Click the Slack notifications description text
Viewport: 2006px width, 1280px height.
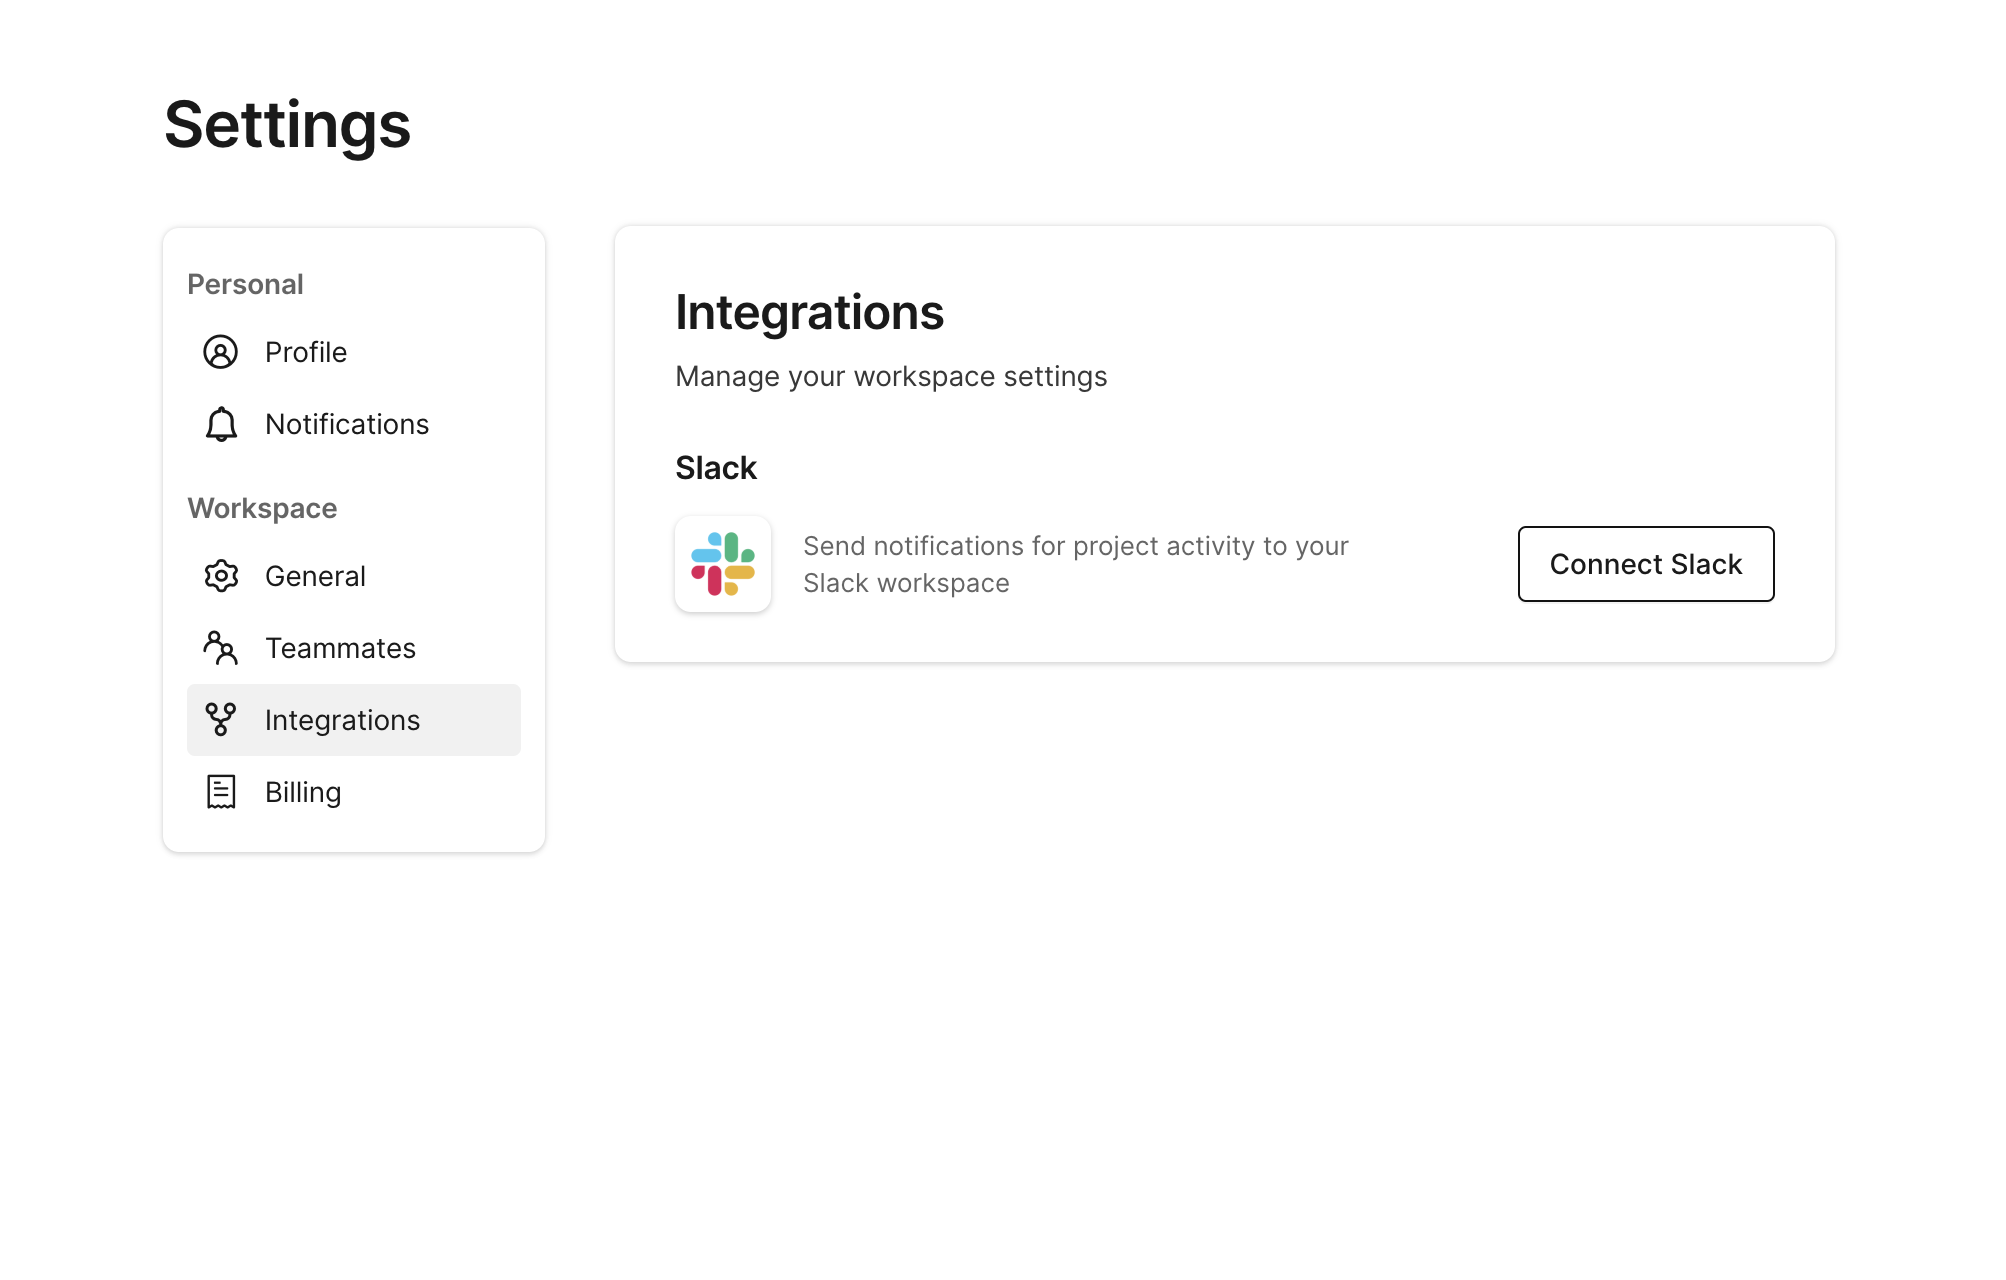point(1075,564)
